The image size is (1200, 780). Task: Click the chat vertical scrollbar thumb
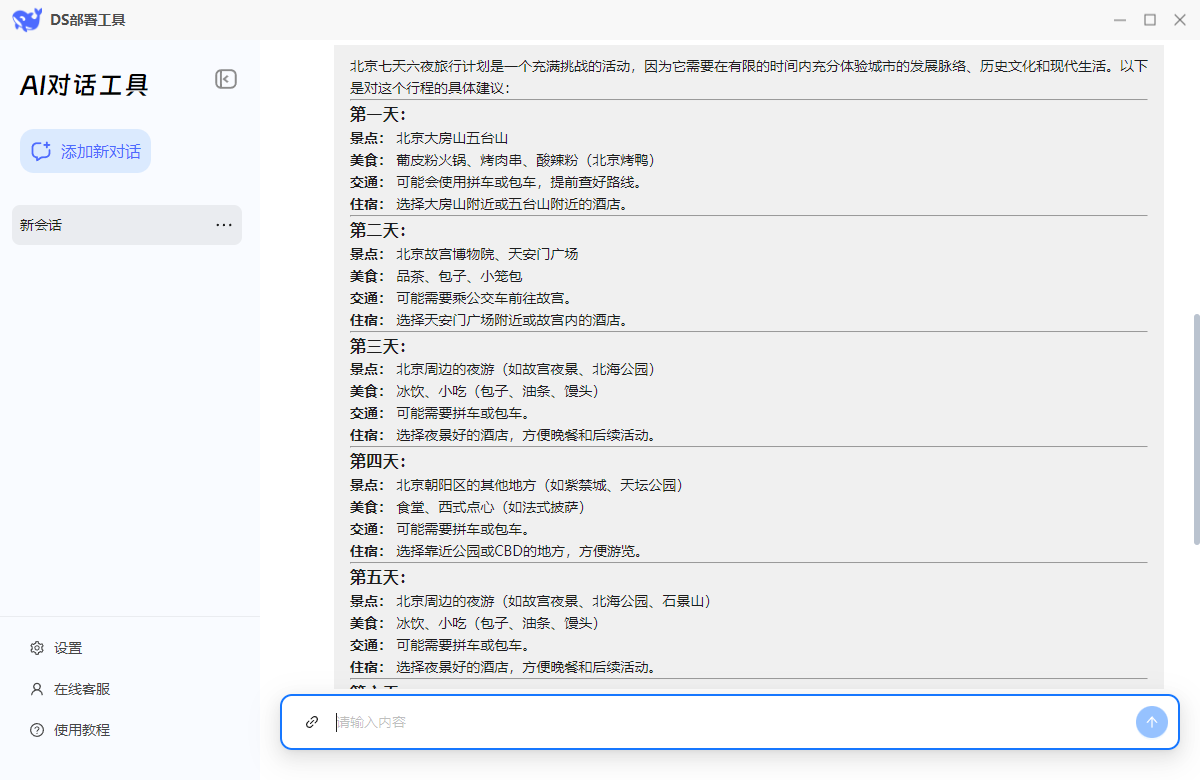pyautogui.click(x=1195, y=429)
